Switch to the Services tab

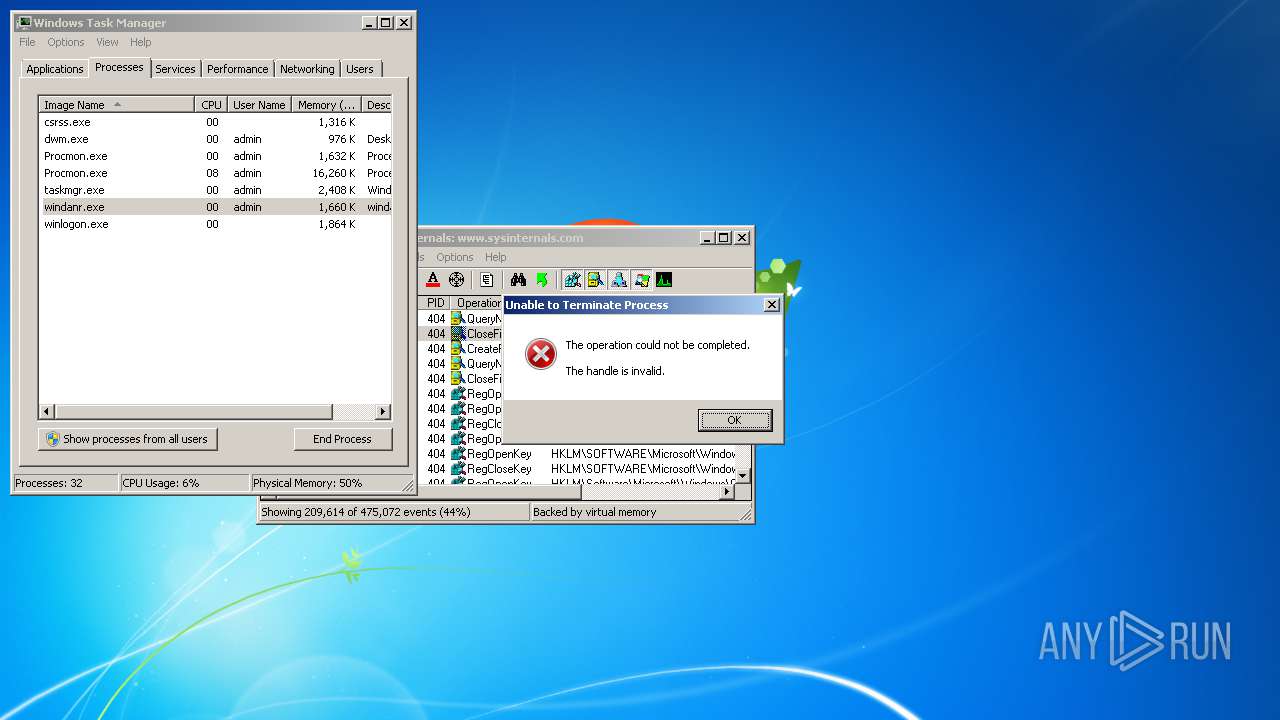pyautogui.click(x=175, y=69)
